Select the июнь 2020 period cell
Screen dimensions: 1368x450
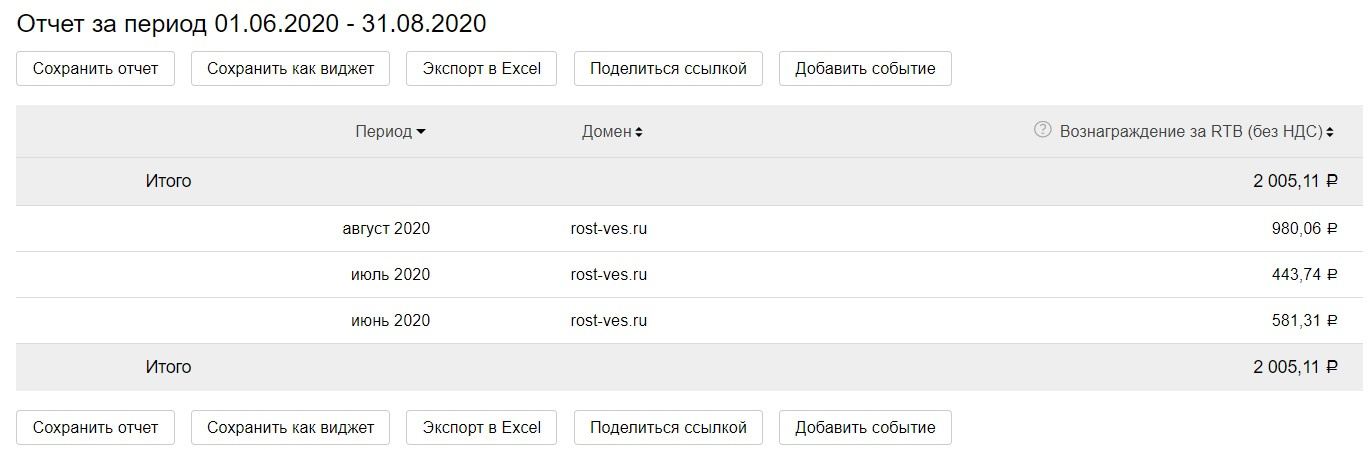[x=390, y=321]
